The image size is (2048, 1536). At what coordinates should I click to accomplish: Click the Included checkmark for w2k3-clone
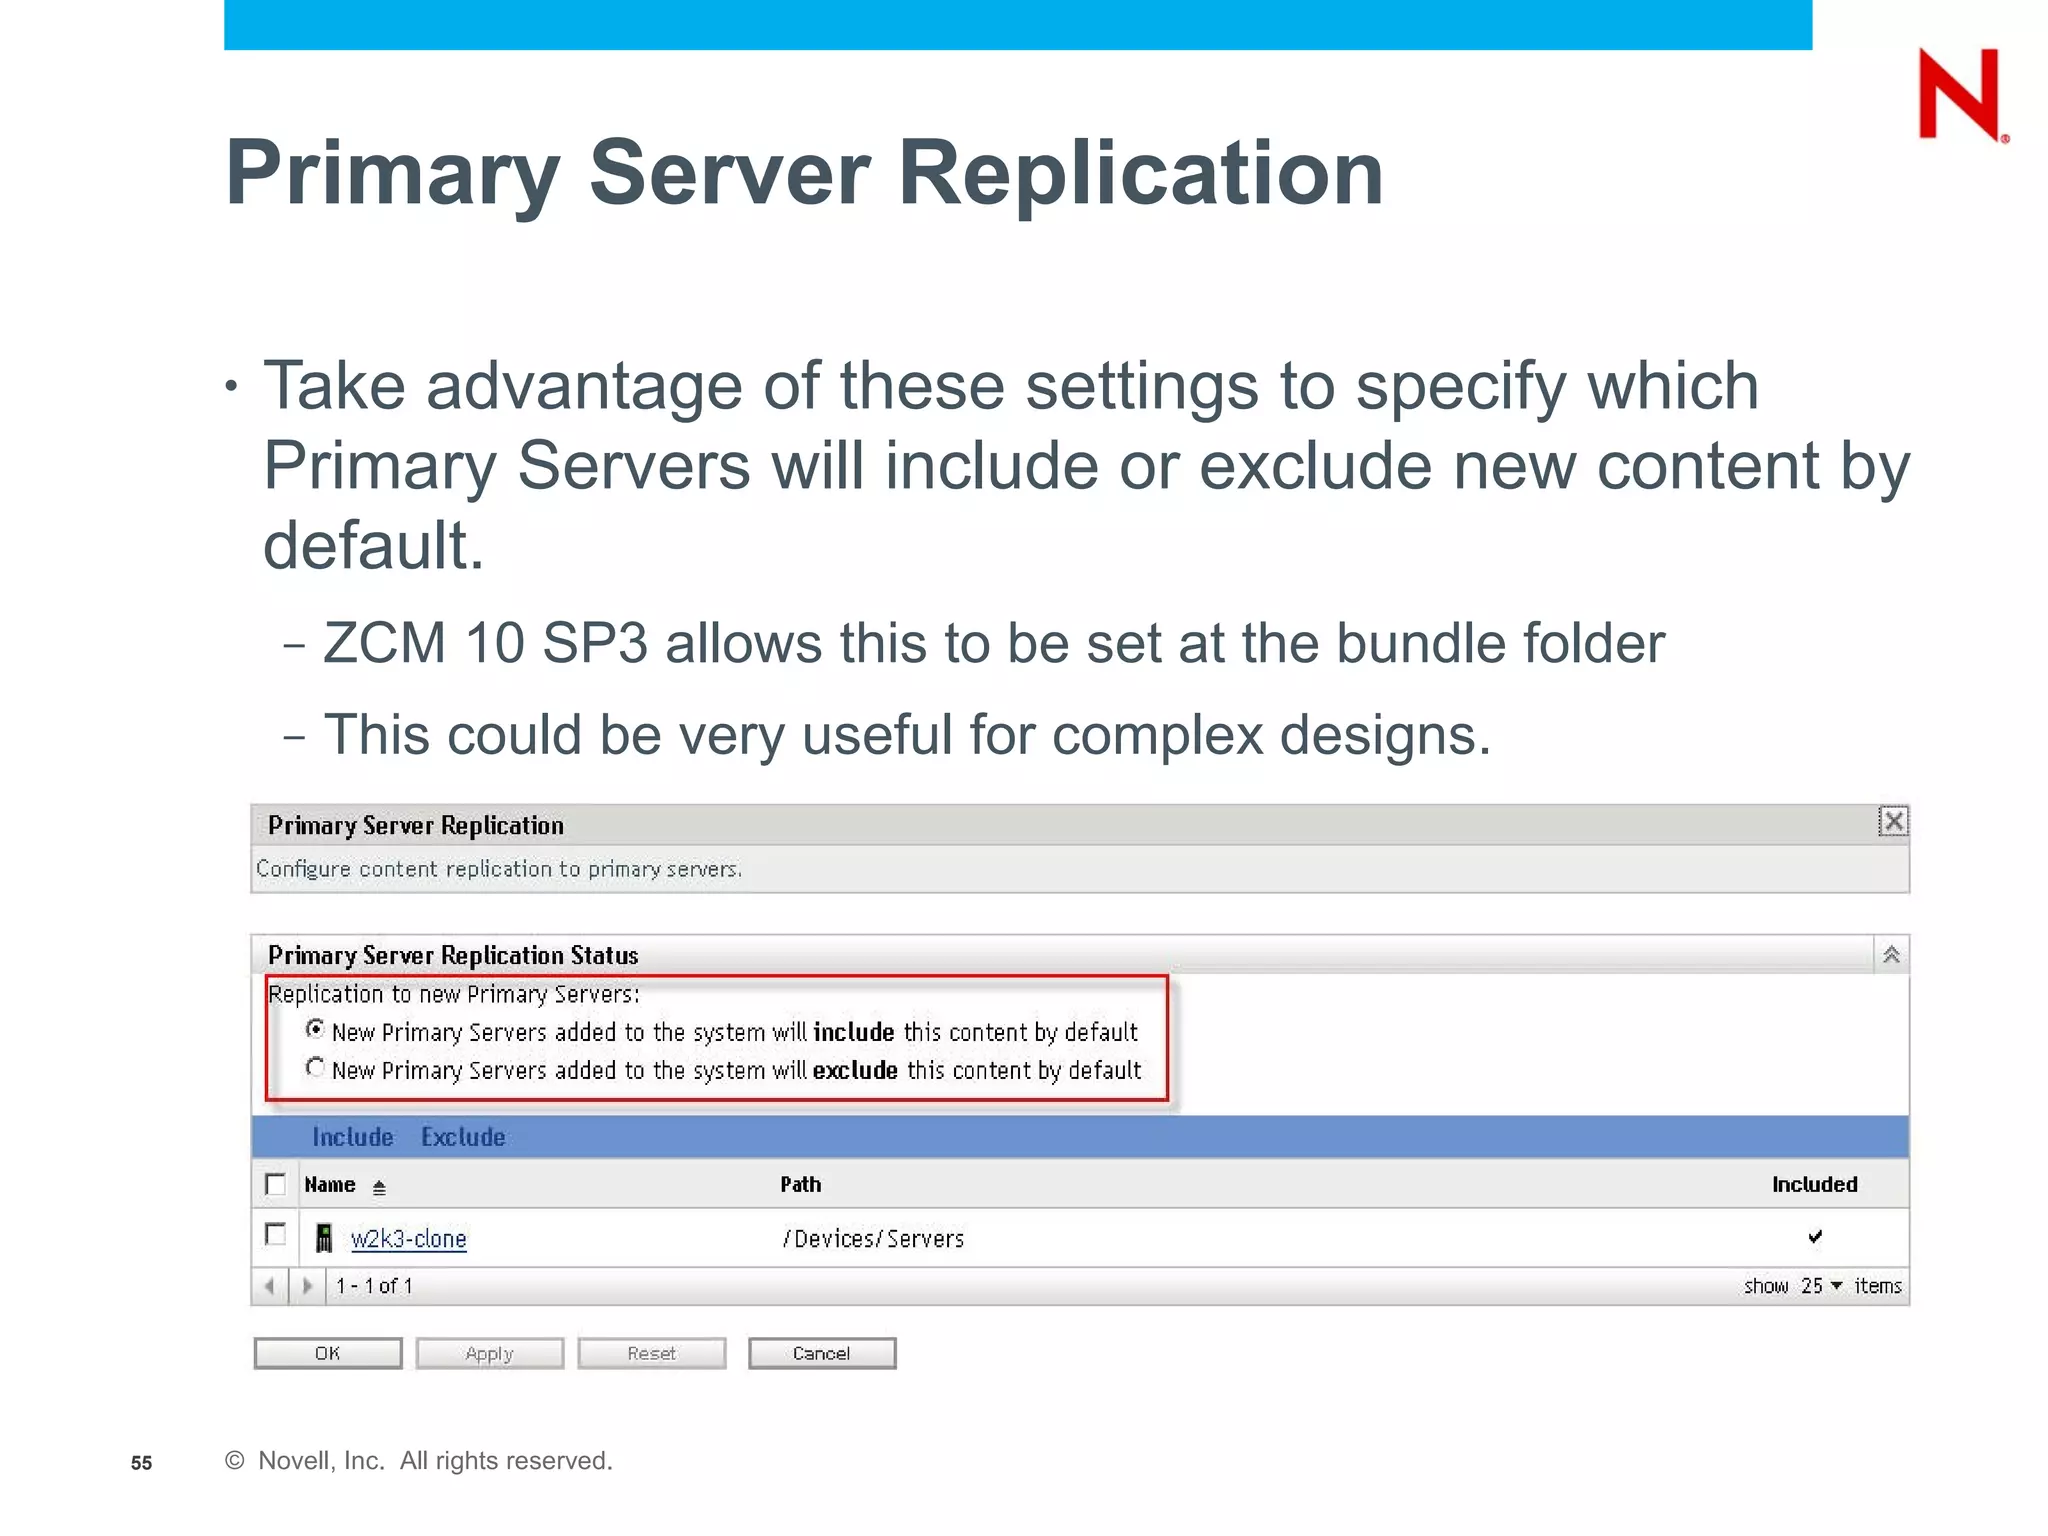pos(1815,1237)
